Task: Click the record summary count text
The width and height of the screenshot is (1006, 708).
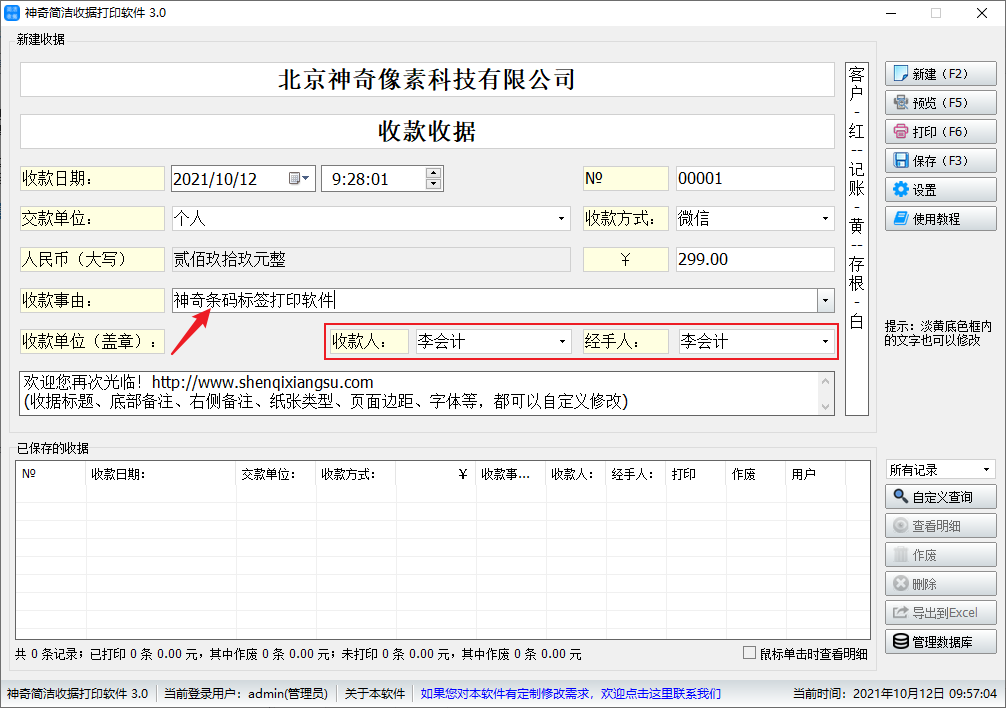Action: pos(298,654)
